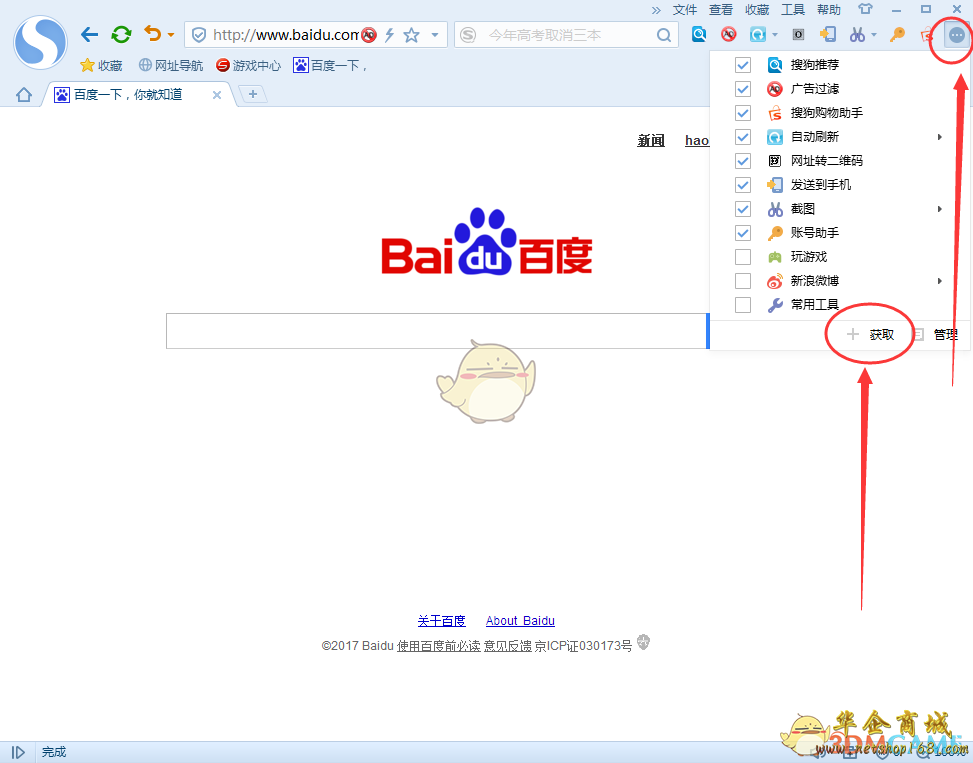Screen dimensions: 973x763
Task: Click the status bar sidebar toggle icon
Action: click(18, 752)
